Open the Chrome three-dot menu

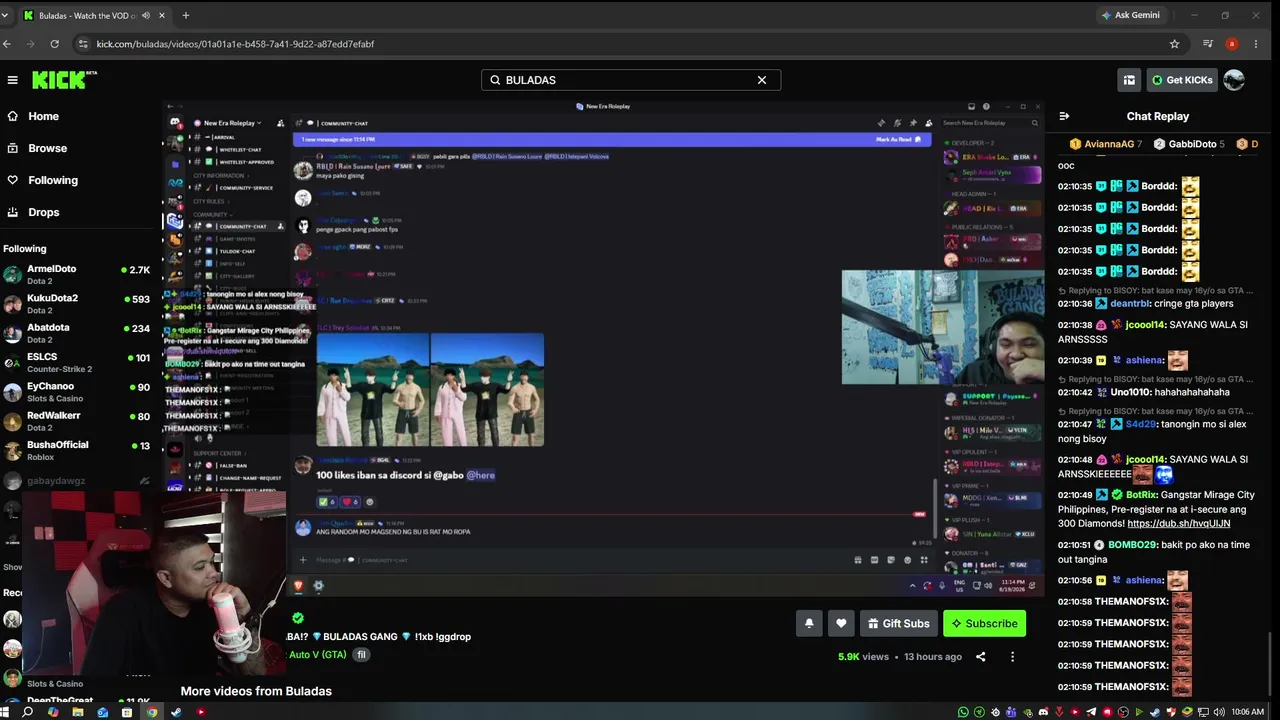click(1256, 44)
